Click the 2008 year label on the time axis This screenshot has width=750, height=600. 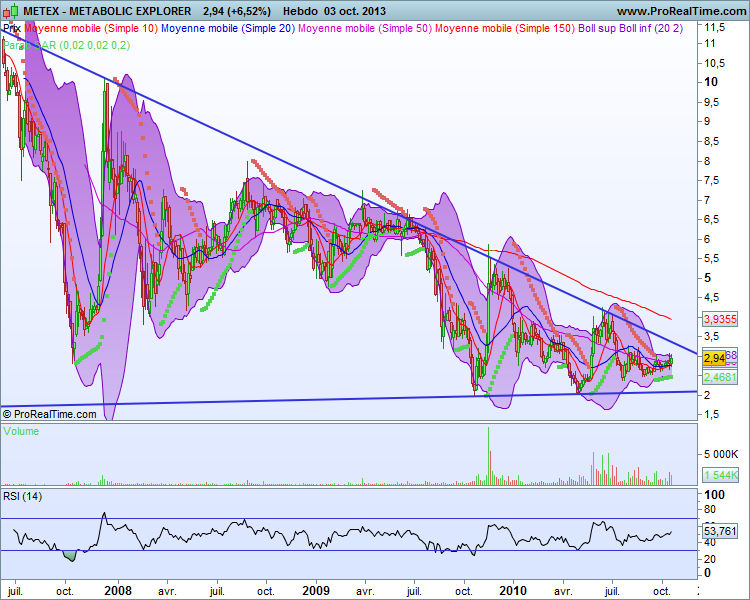[118, 591]
